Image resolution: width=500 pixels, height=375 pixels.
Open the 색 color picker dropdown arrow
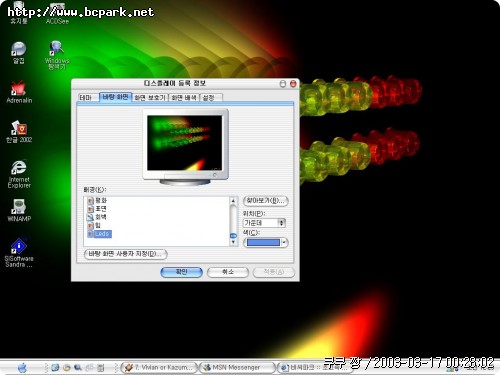tap(284, 242)
